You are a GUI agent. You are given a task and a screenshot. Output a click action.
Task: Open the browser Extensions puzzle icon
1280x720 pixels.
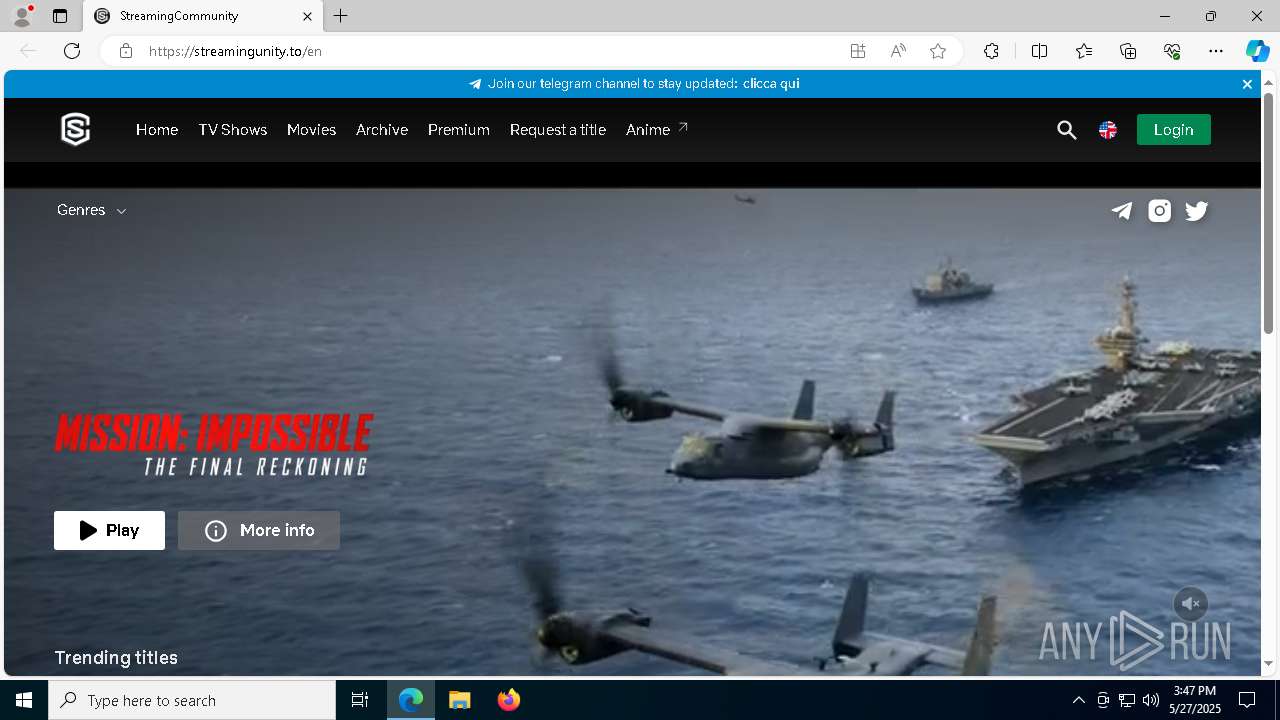click(991, 51)
